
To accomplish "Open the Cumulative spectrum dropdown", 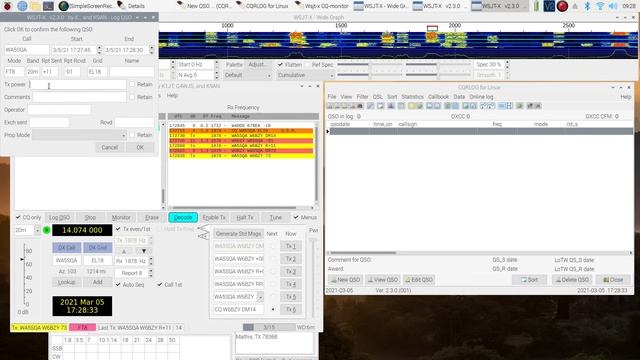I will pyautogui.click(x=305, y=75).
